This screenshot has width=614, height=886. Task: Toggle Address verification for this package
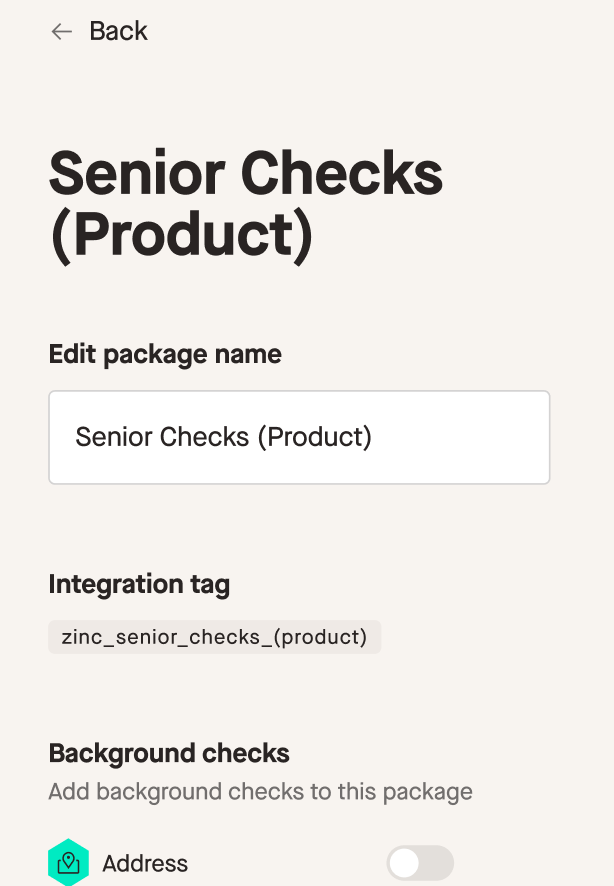coord(419,861)
